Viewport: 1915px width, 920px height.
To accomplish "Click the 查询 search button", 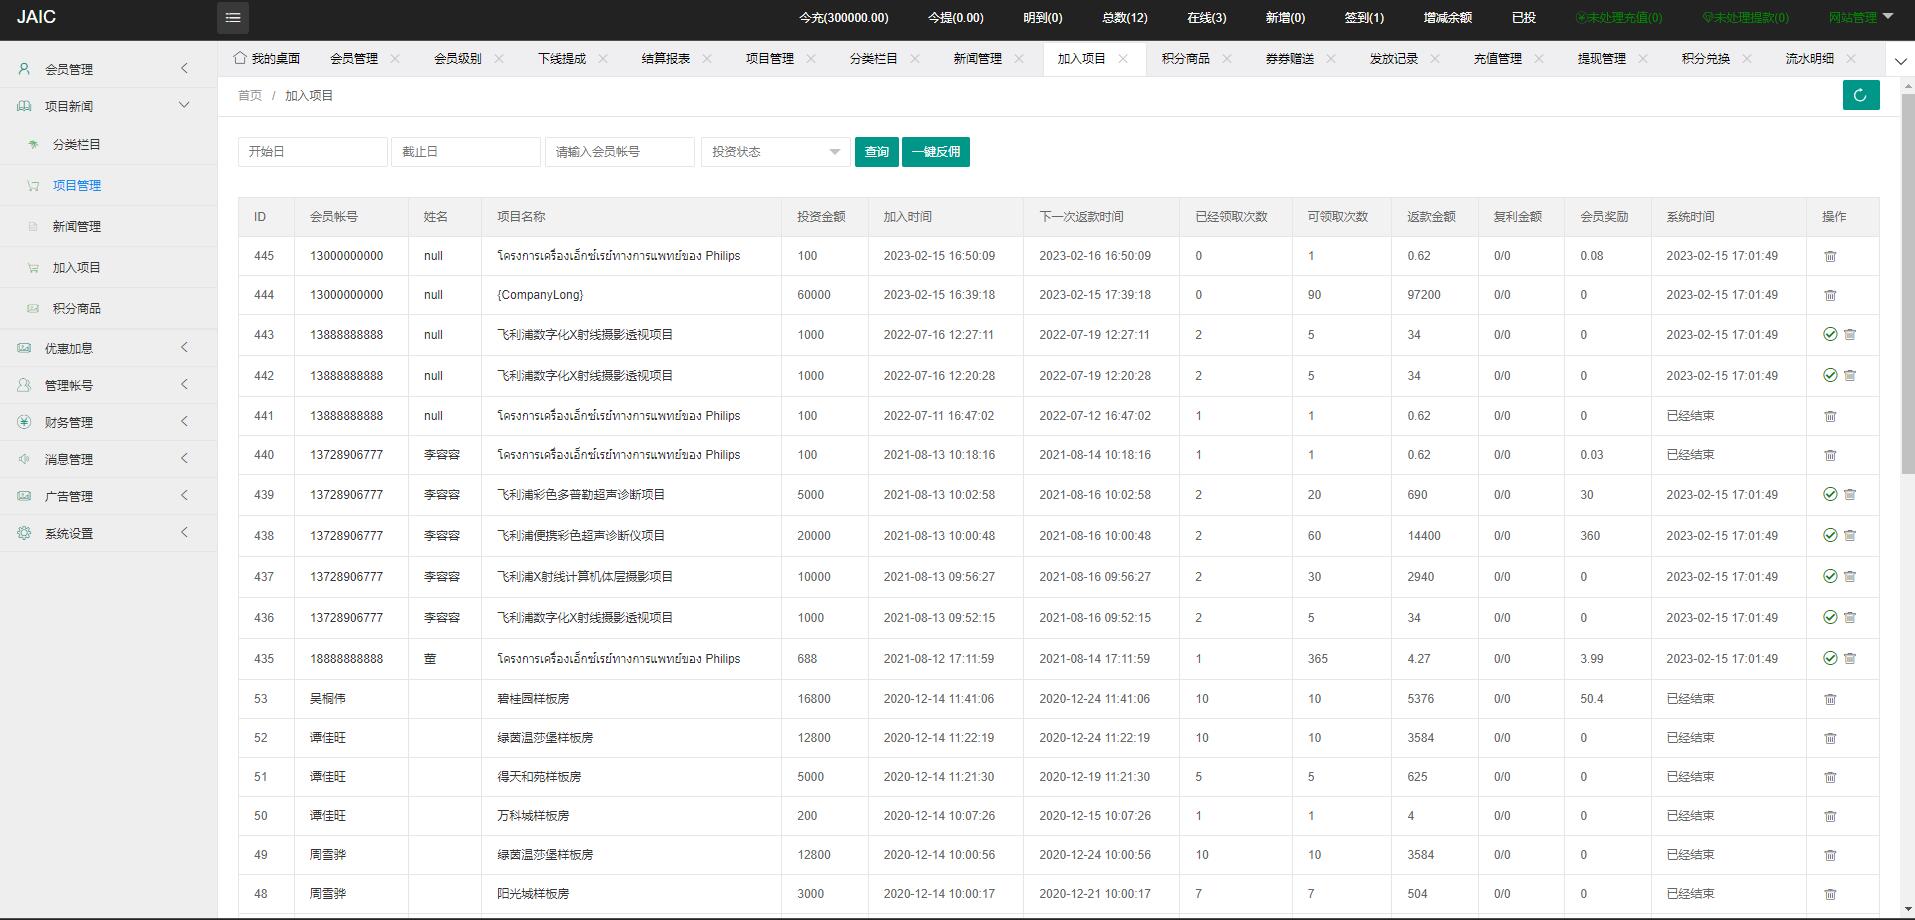I will (x=876, y=152).
